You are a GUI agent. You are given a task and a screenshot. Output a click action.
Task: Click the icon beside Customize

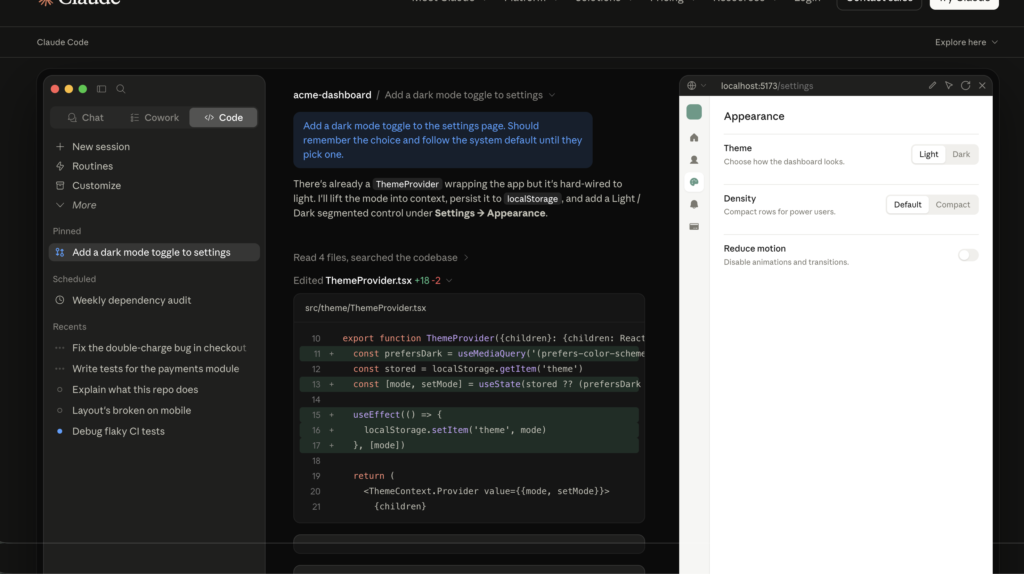point(60,185)
